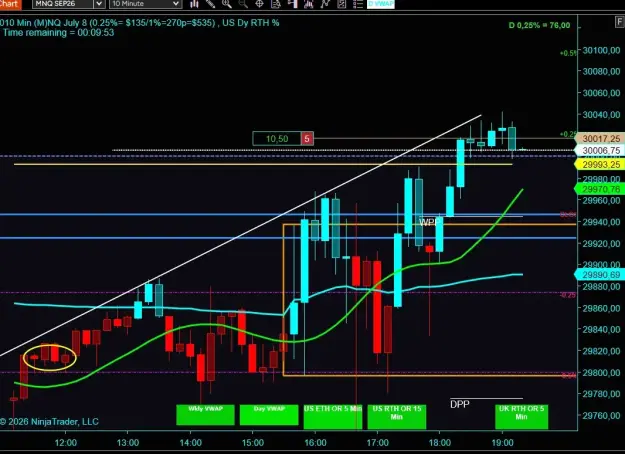Click the zoom in magnifier icon
Screen dimensions: 625x454
click(x=227, y=4)
